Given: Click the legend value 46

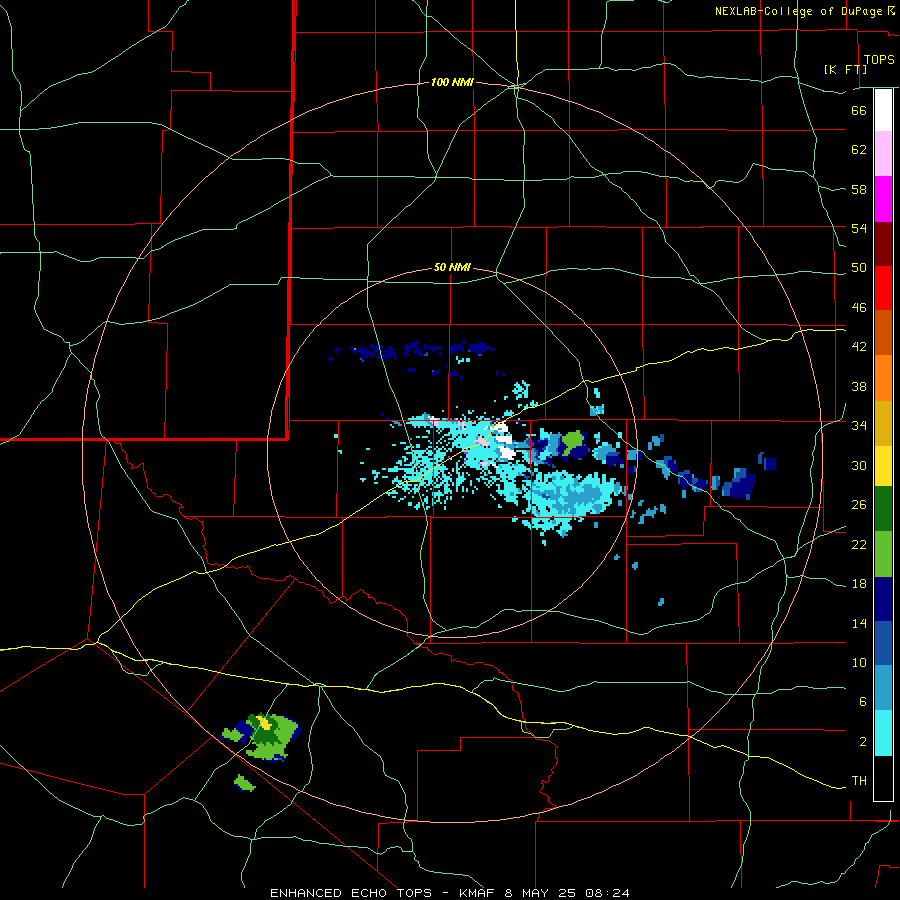Looking at the screenshot, I should tap(859, 308).
